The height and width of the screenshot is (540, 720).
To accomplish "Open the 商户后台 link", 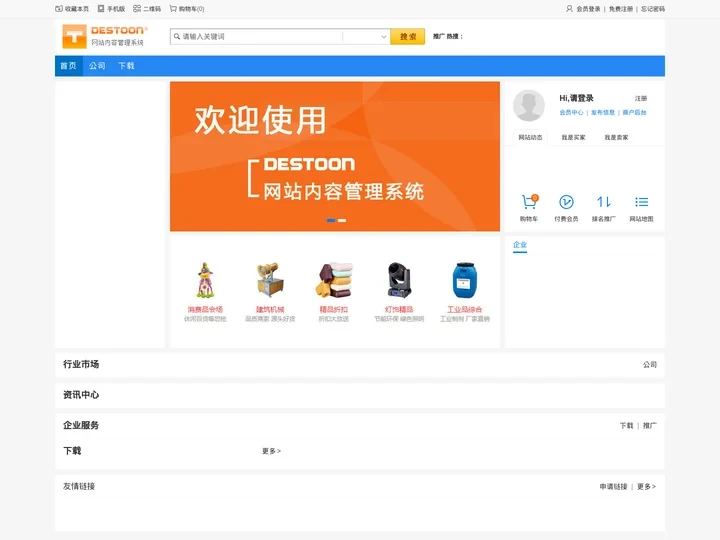I will 635,112.
